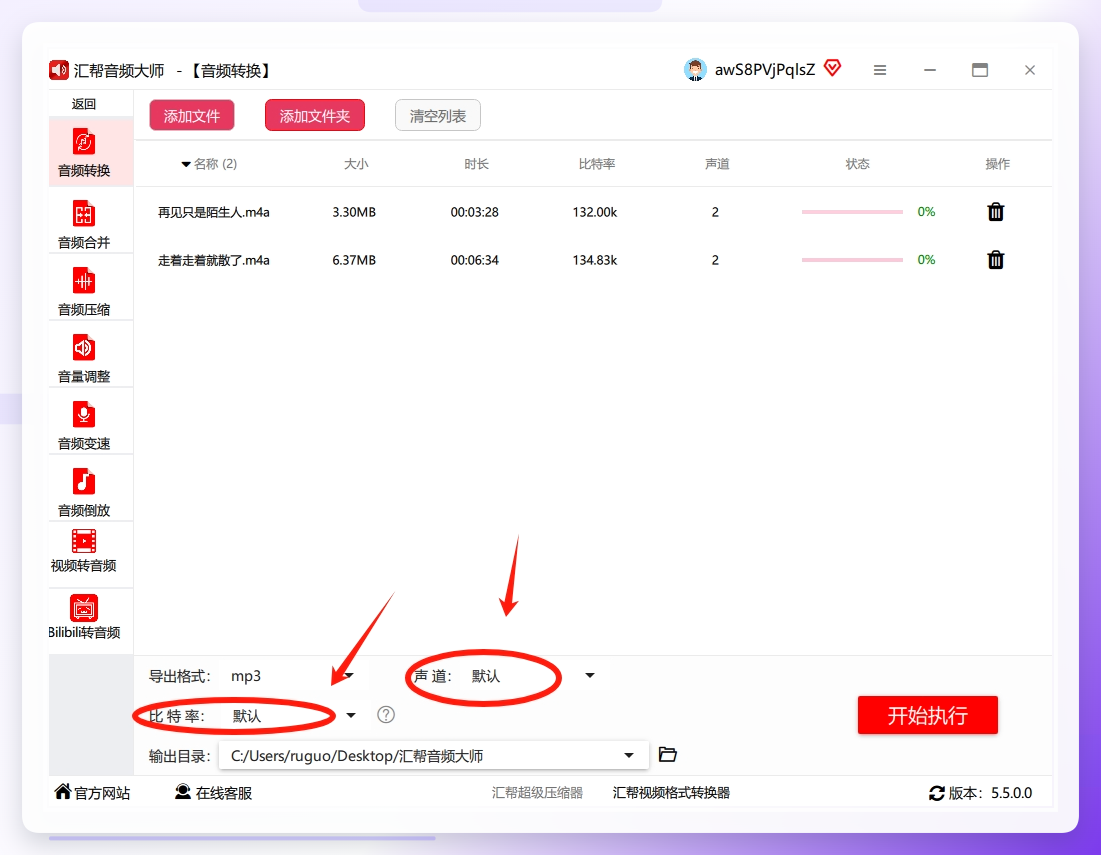The height and width of the screenshot is (855, 1101).
Task: Click the username awS8PVjPqlsZ
Action: (x=765, y=69)
